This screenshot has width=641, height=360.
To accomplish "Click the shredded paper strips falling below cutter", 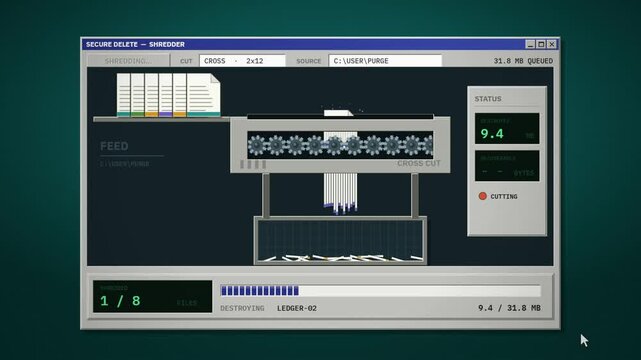I will [x=341, y=193].
